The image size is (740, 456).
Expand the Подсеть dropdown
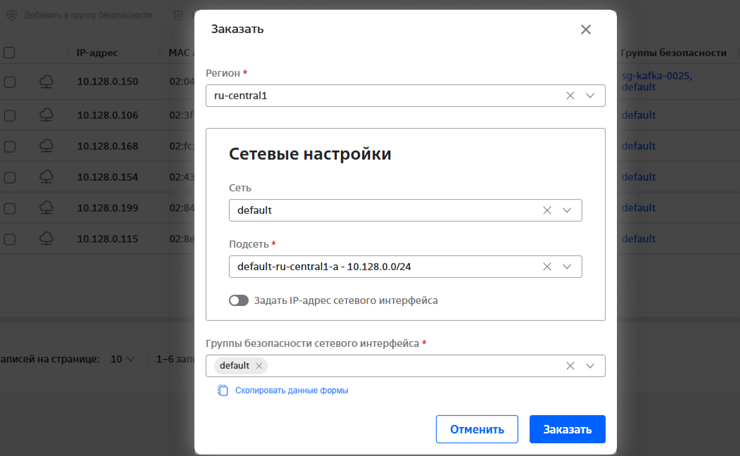[x=567, y=267]
